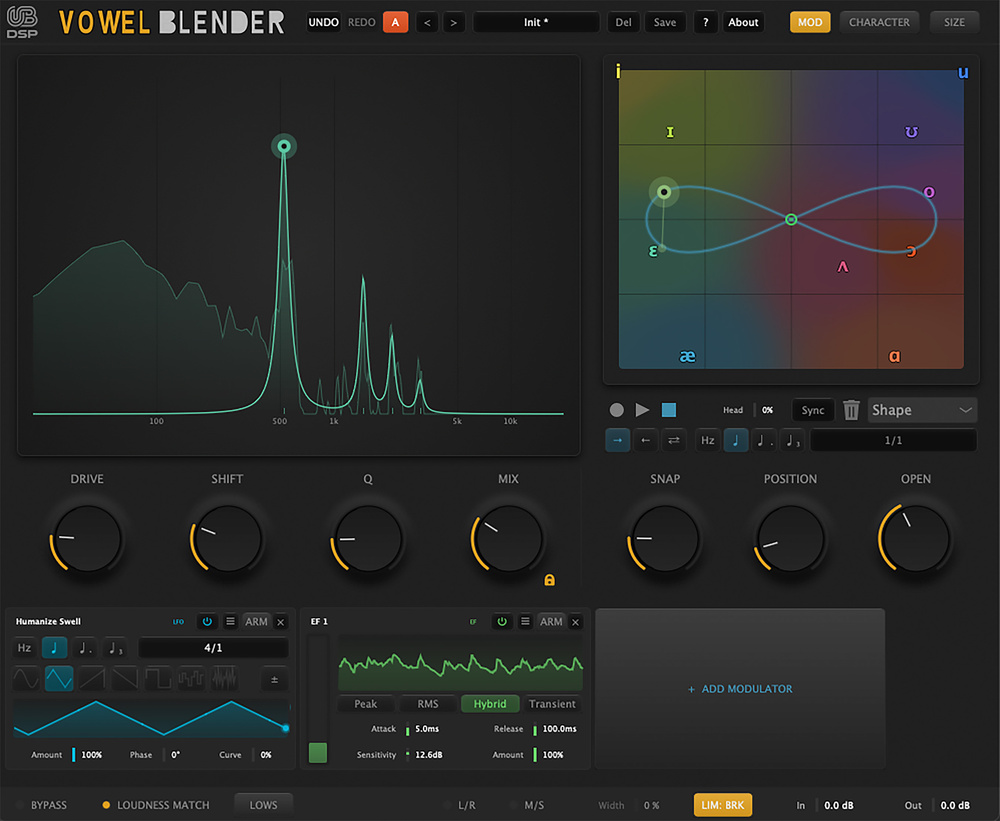Open the Init preset name selector
This screenshot has width=1000, height=821.
tap(536, 22)
